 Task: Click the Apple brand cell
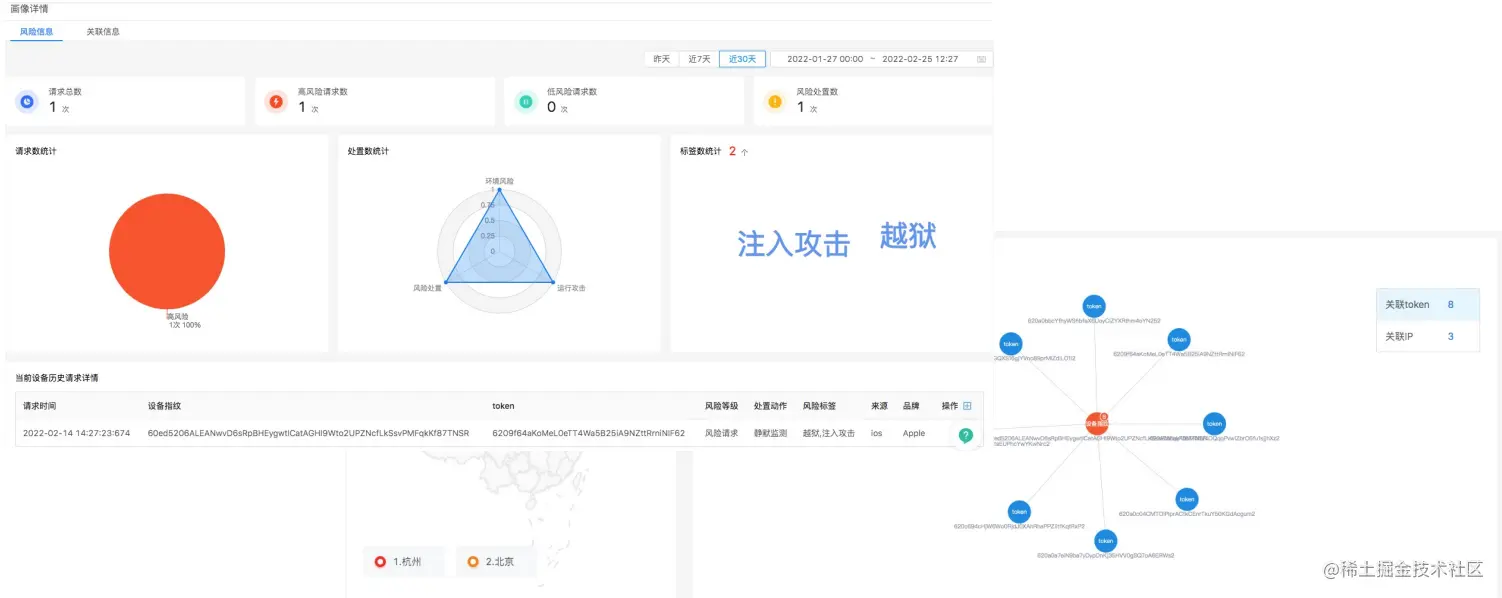[x=914, y=434]
